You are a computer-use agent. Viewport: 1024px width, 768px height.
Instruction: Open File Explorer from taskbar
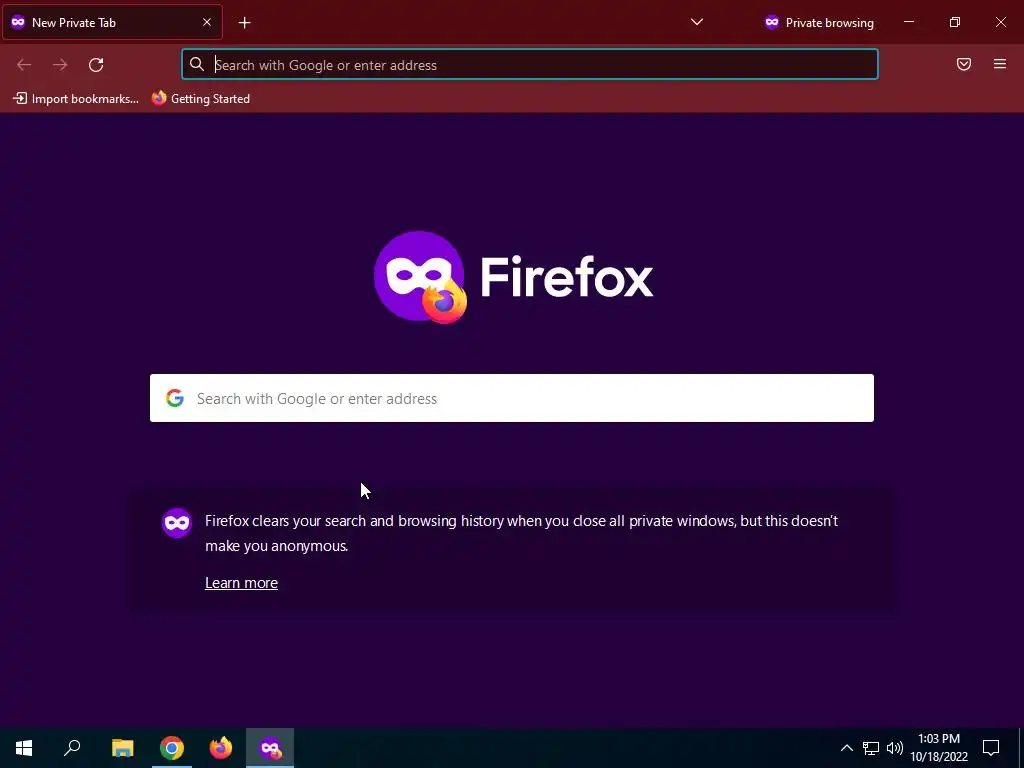(x=122, y=748)
